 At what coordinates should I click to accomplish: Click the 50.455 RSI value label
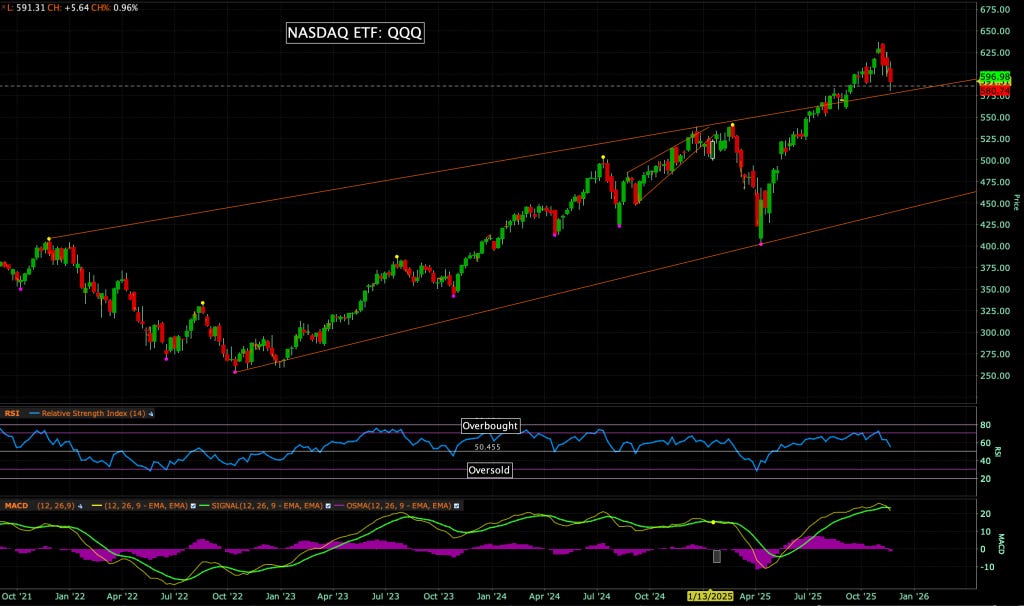(487, 447)
